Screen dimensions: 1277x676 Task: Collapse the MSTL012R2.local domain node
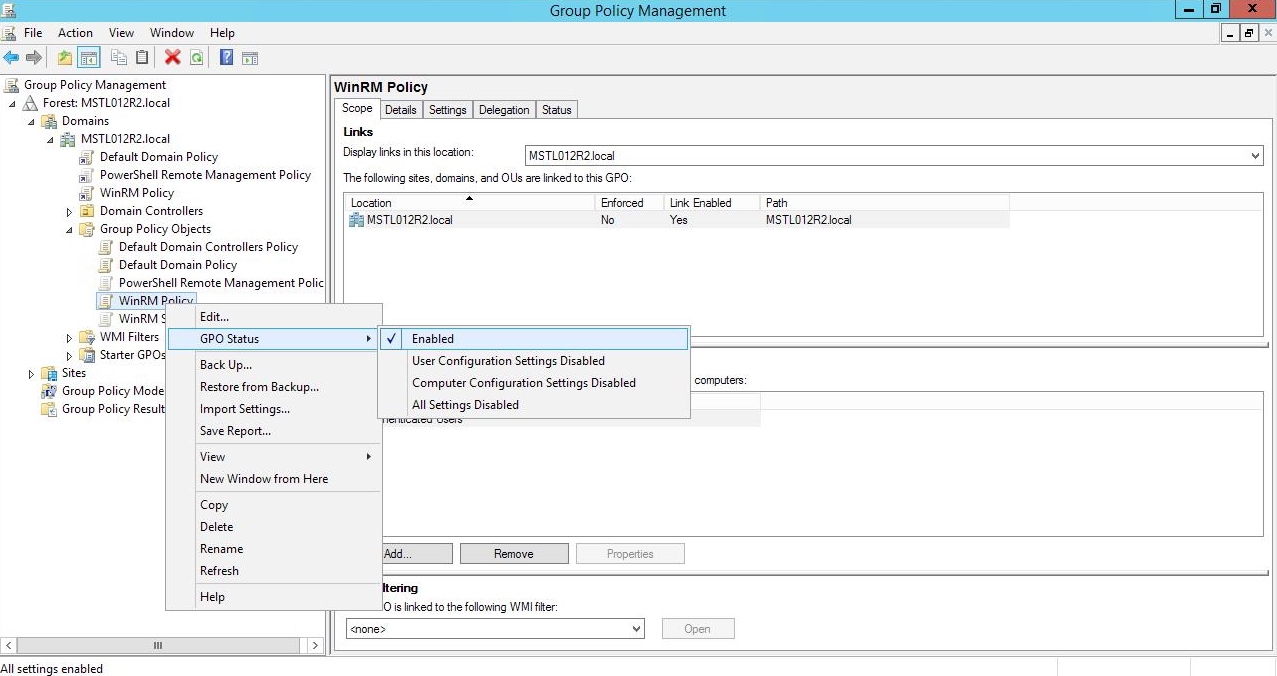[51, 140]
